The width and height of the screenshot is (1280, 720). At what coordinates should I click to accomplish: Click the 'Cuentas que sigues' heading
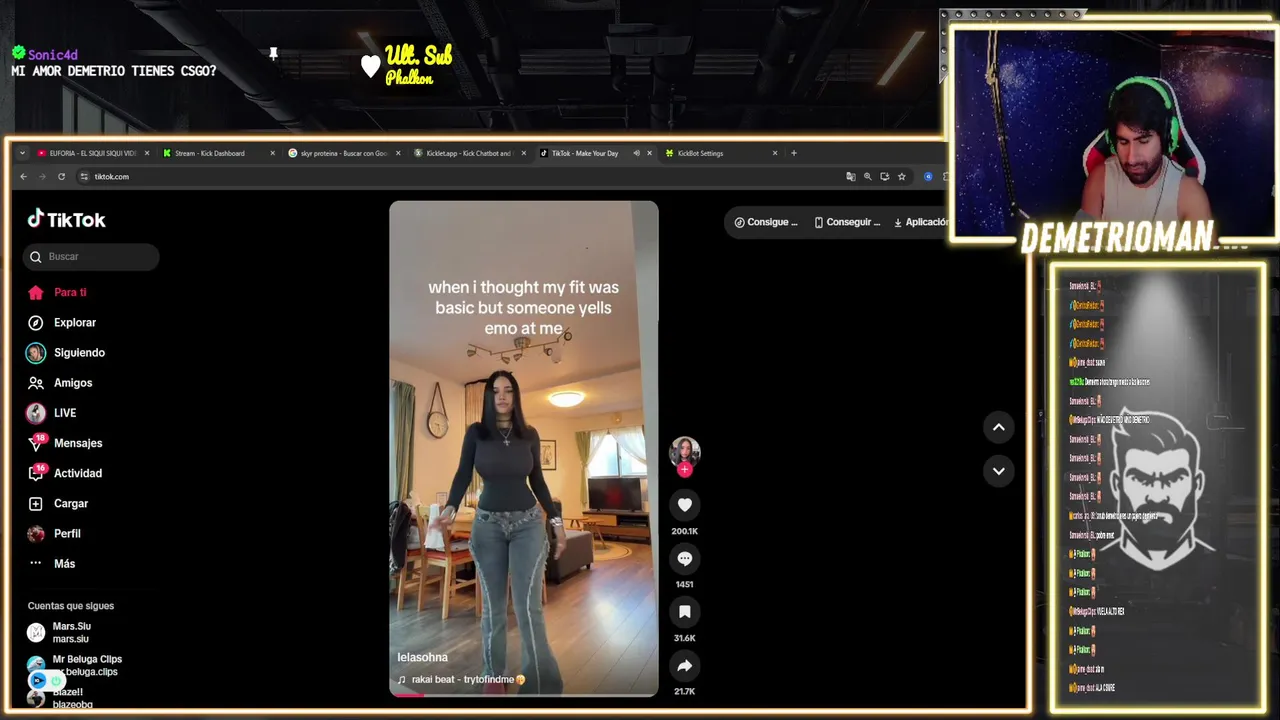click(71, 606)
